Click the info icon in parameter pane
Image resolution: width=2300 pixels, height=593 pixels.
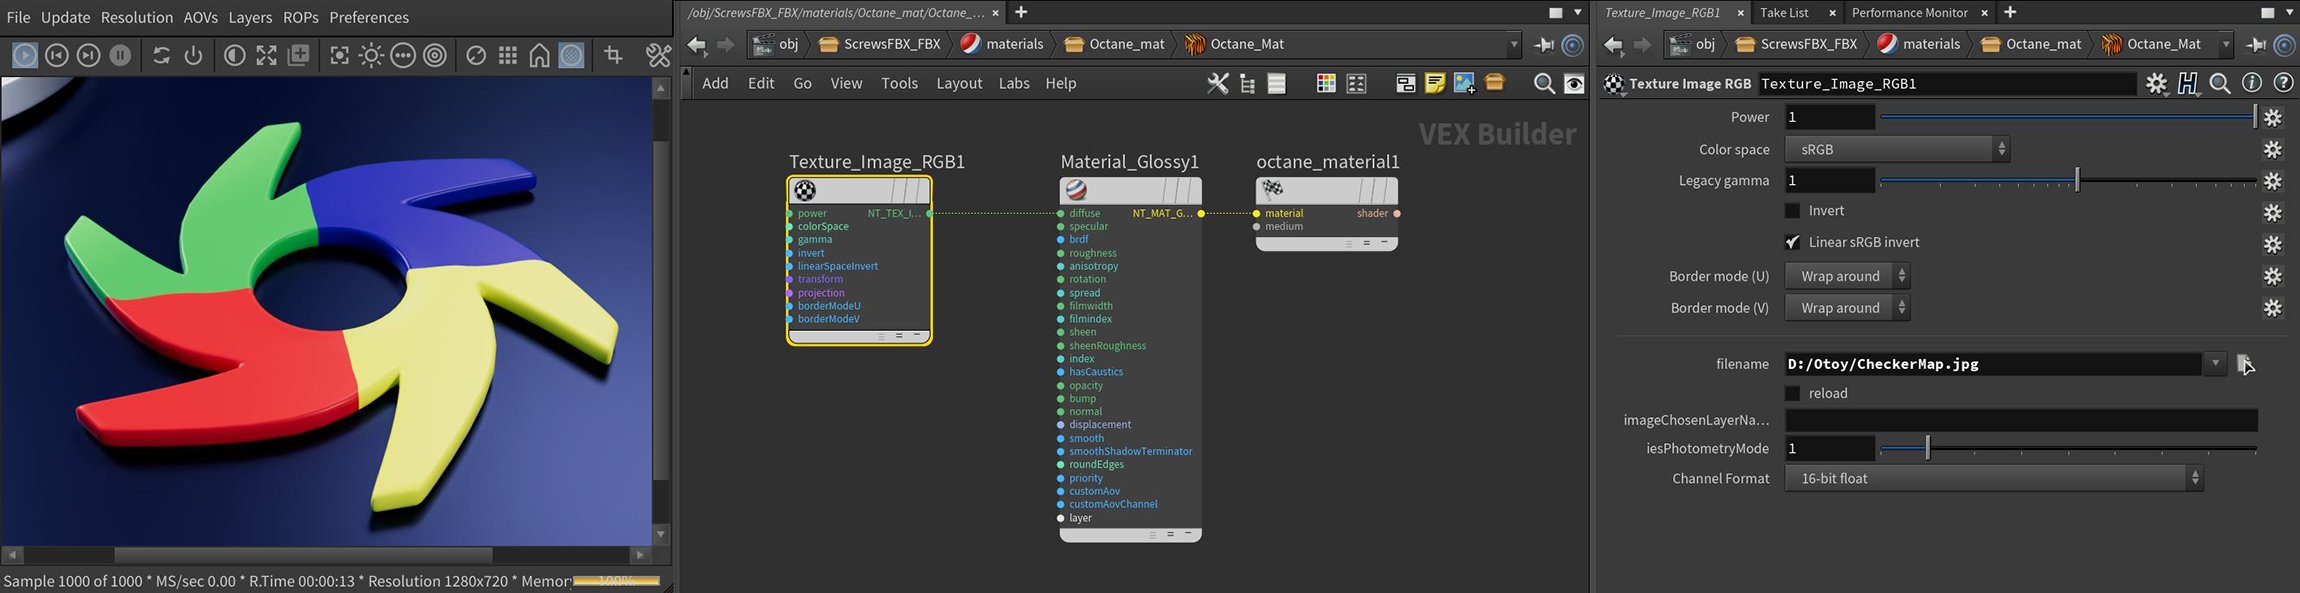[2252, 84]
